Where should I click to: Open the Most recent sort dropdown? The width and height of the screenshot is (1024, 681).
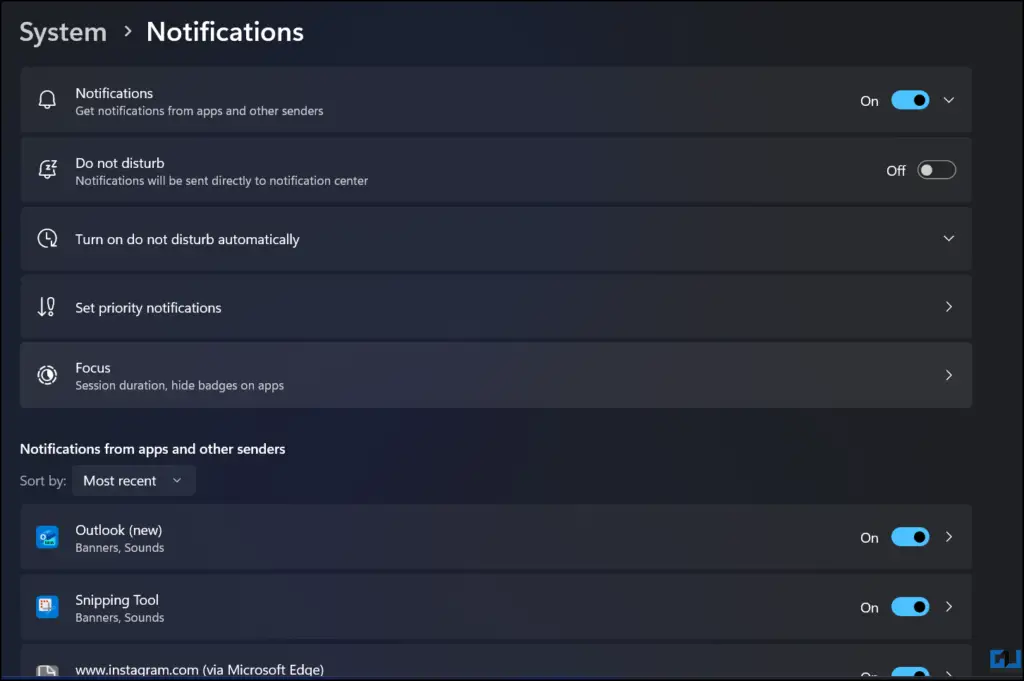coord(133,481)
